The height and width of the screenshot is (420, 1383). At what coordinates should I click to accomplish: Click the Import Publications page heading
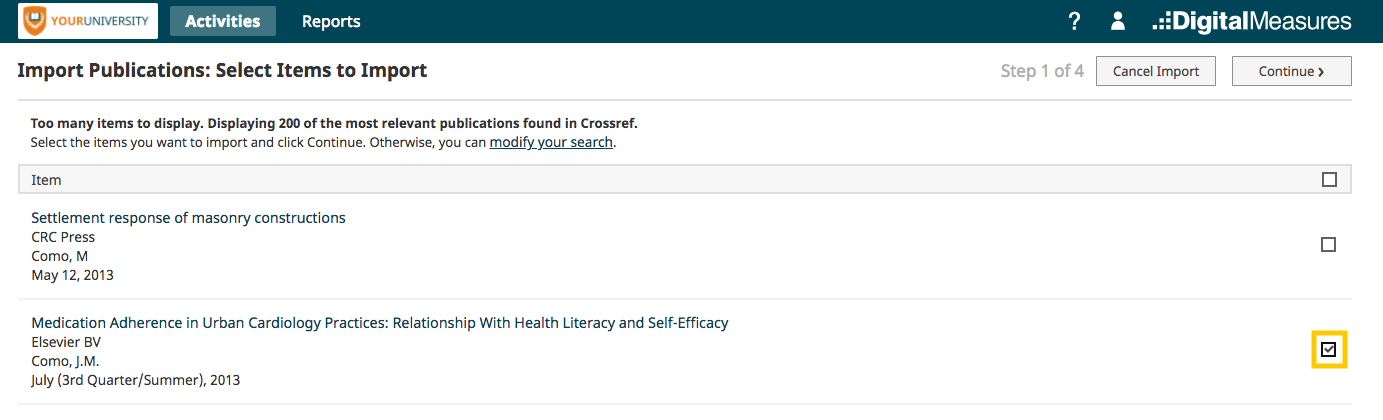(x=222, y=71)
